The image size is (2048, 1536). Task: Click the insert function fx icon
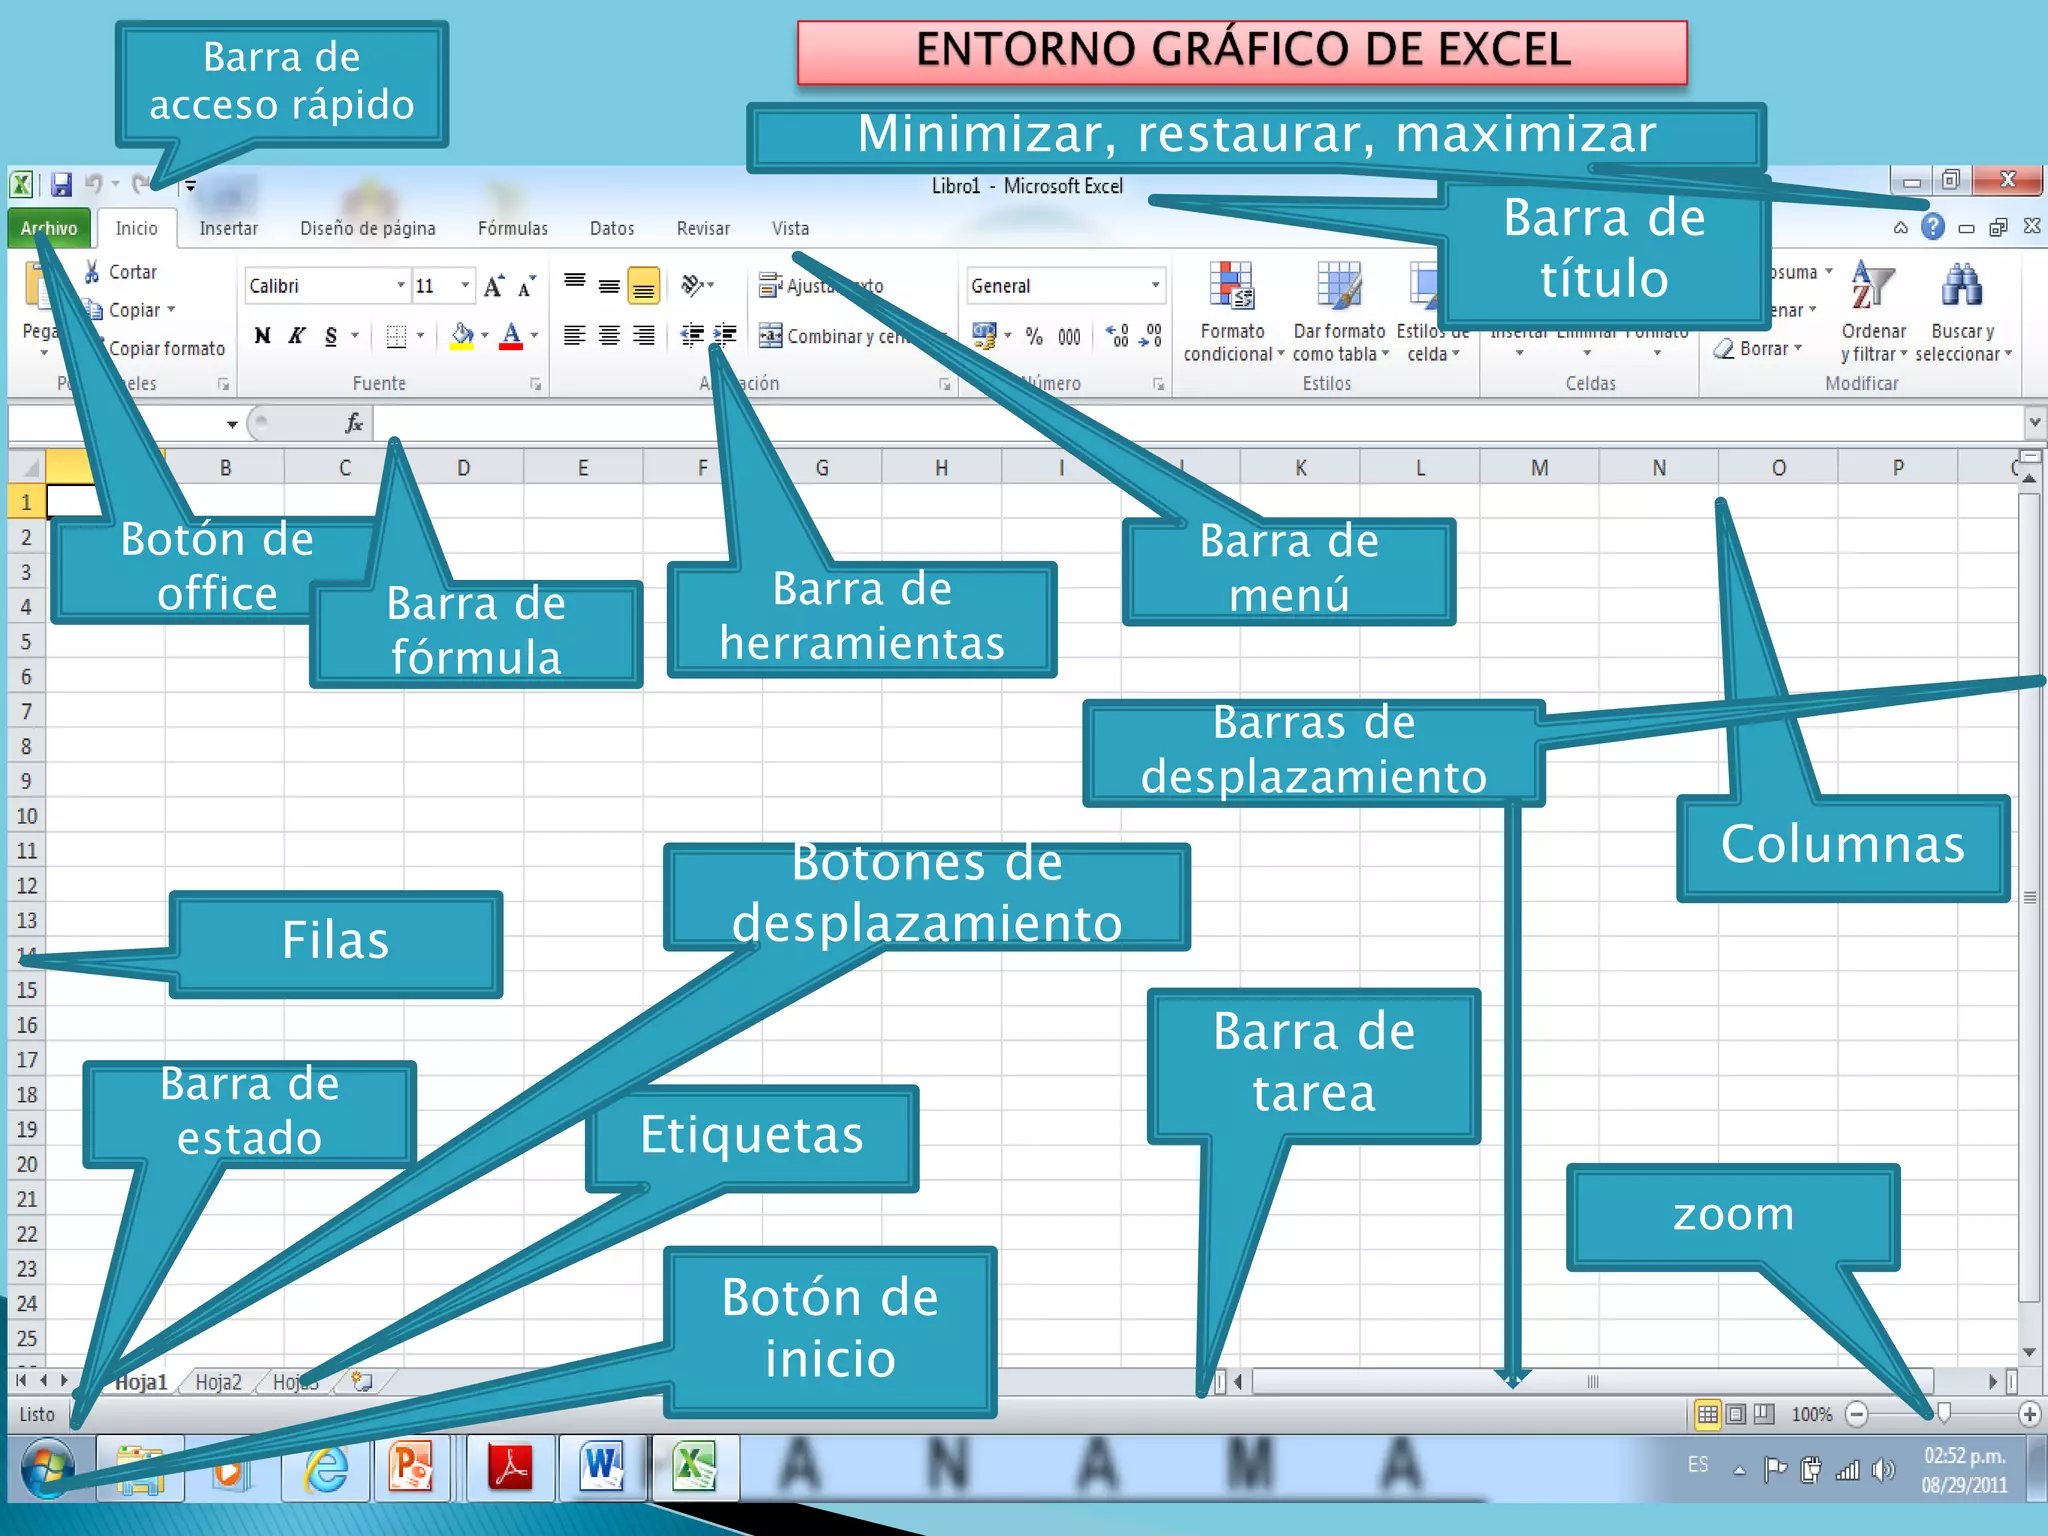353,424
